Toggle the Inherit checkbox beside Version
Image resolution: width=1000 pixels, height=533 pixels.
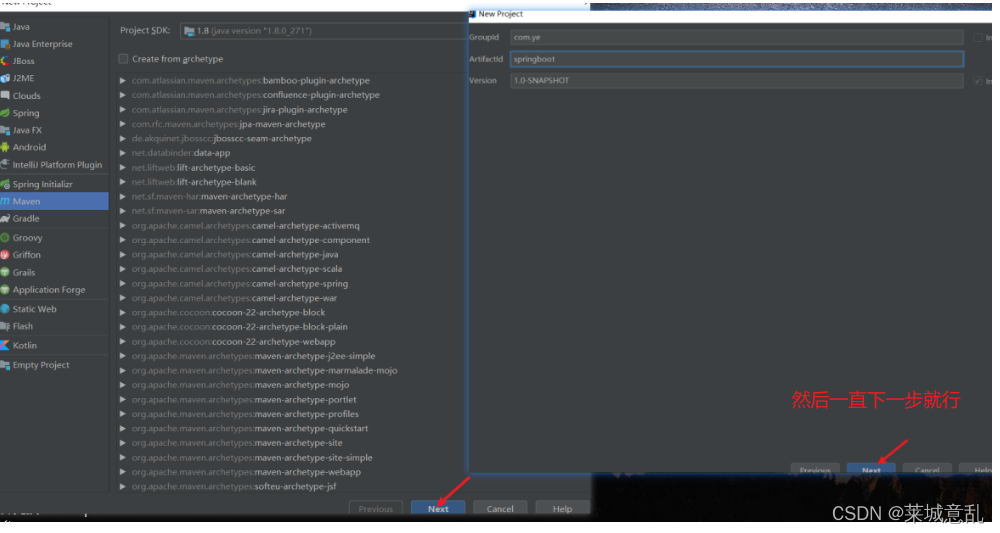point(978,81)
